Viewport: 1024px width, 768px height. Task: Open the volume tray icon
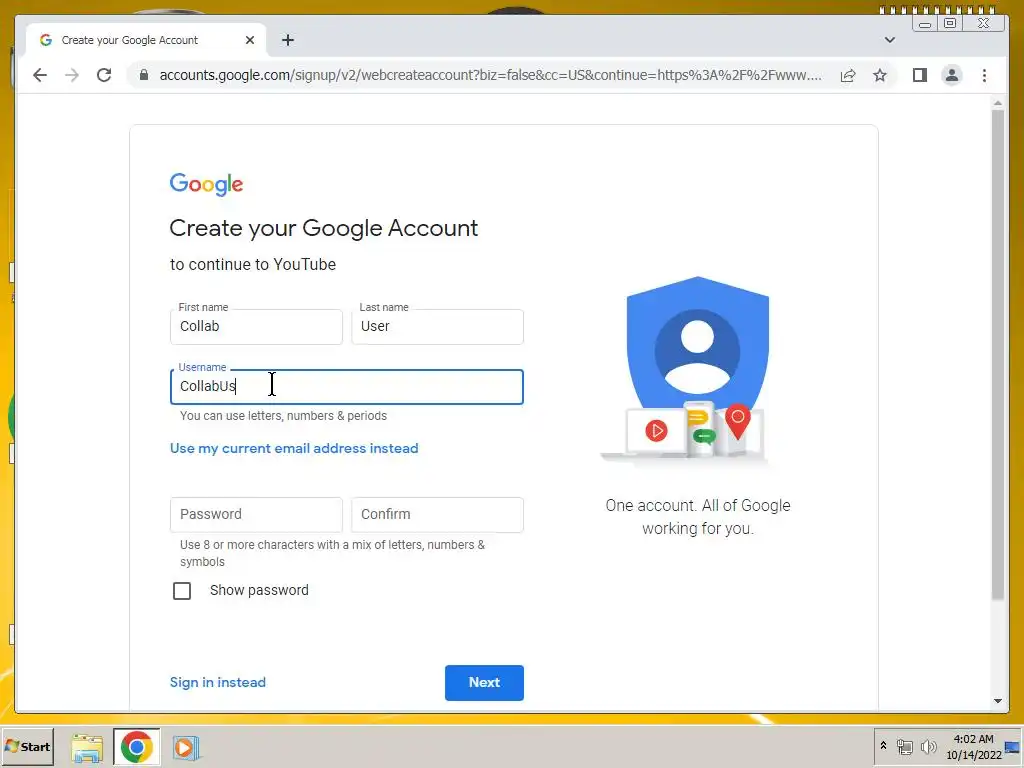coord(928,746)
